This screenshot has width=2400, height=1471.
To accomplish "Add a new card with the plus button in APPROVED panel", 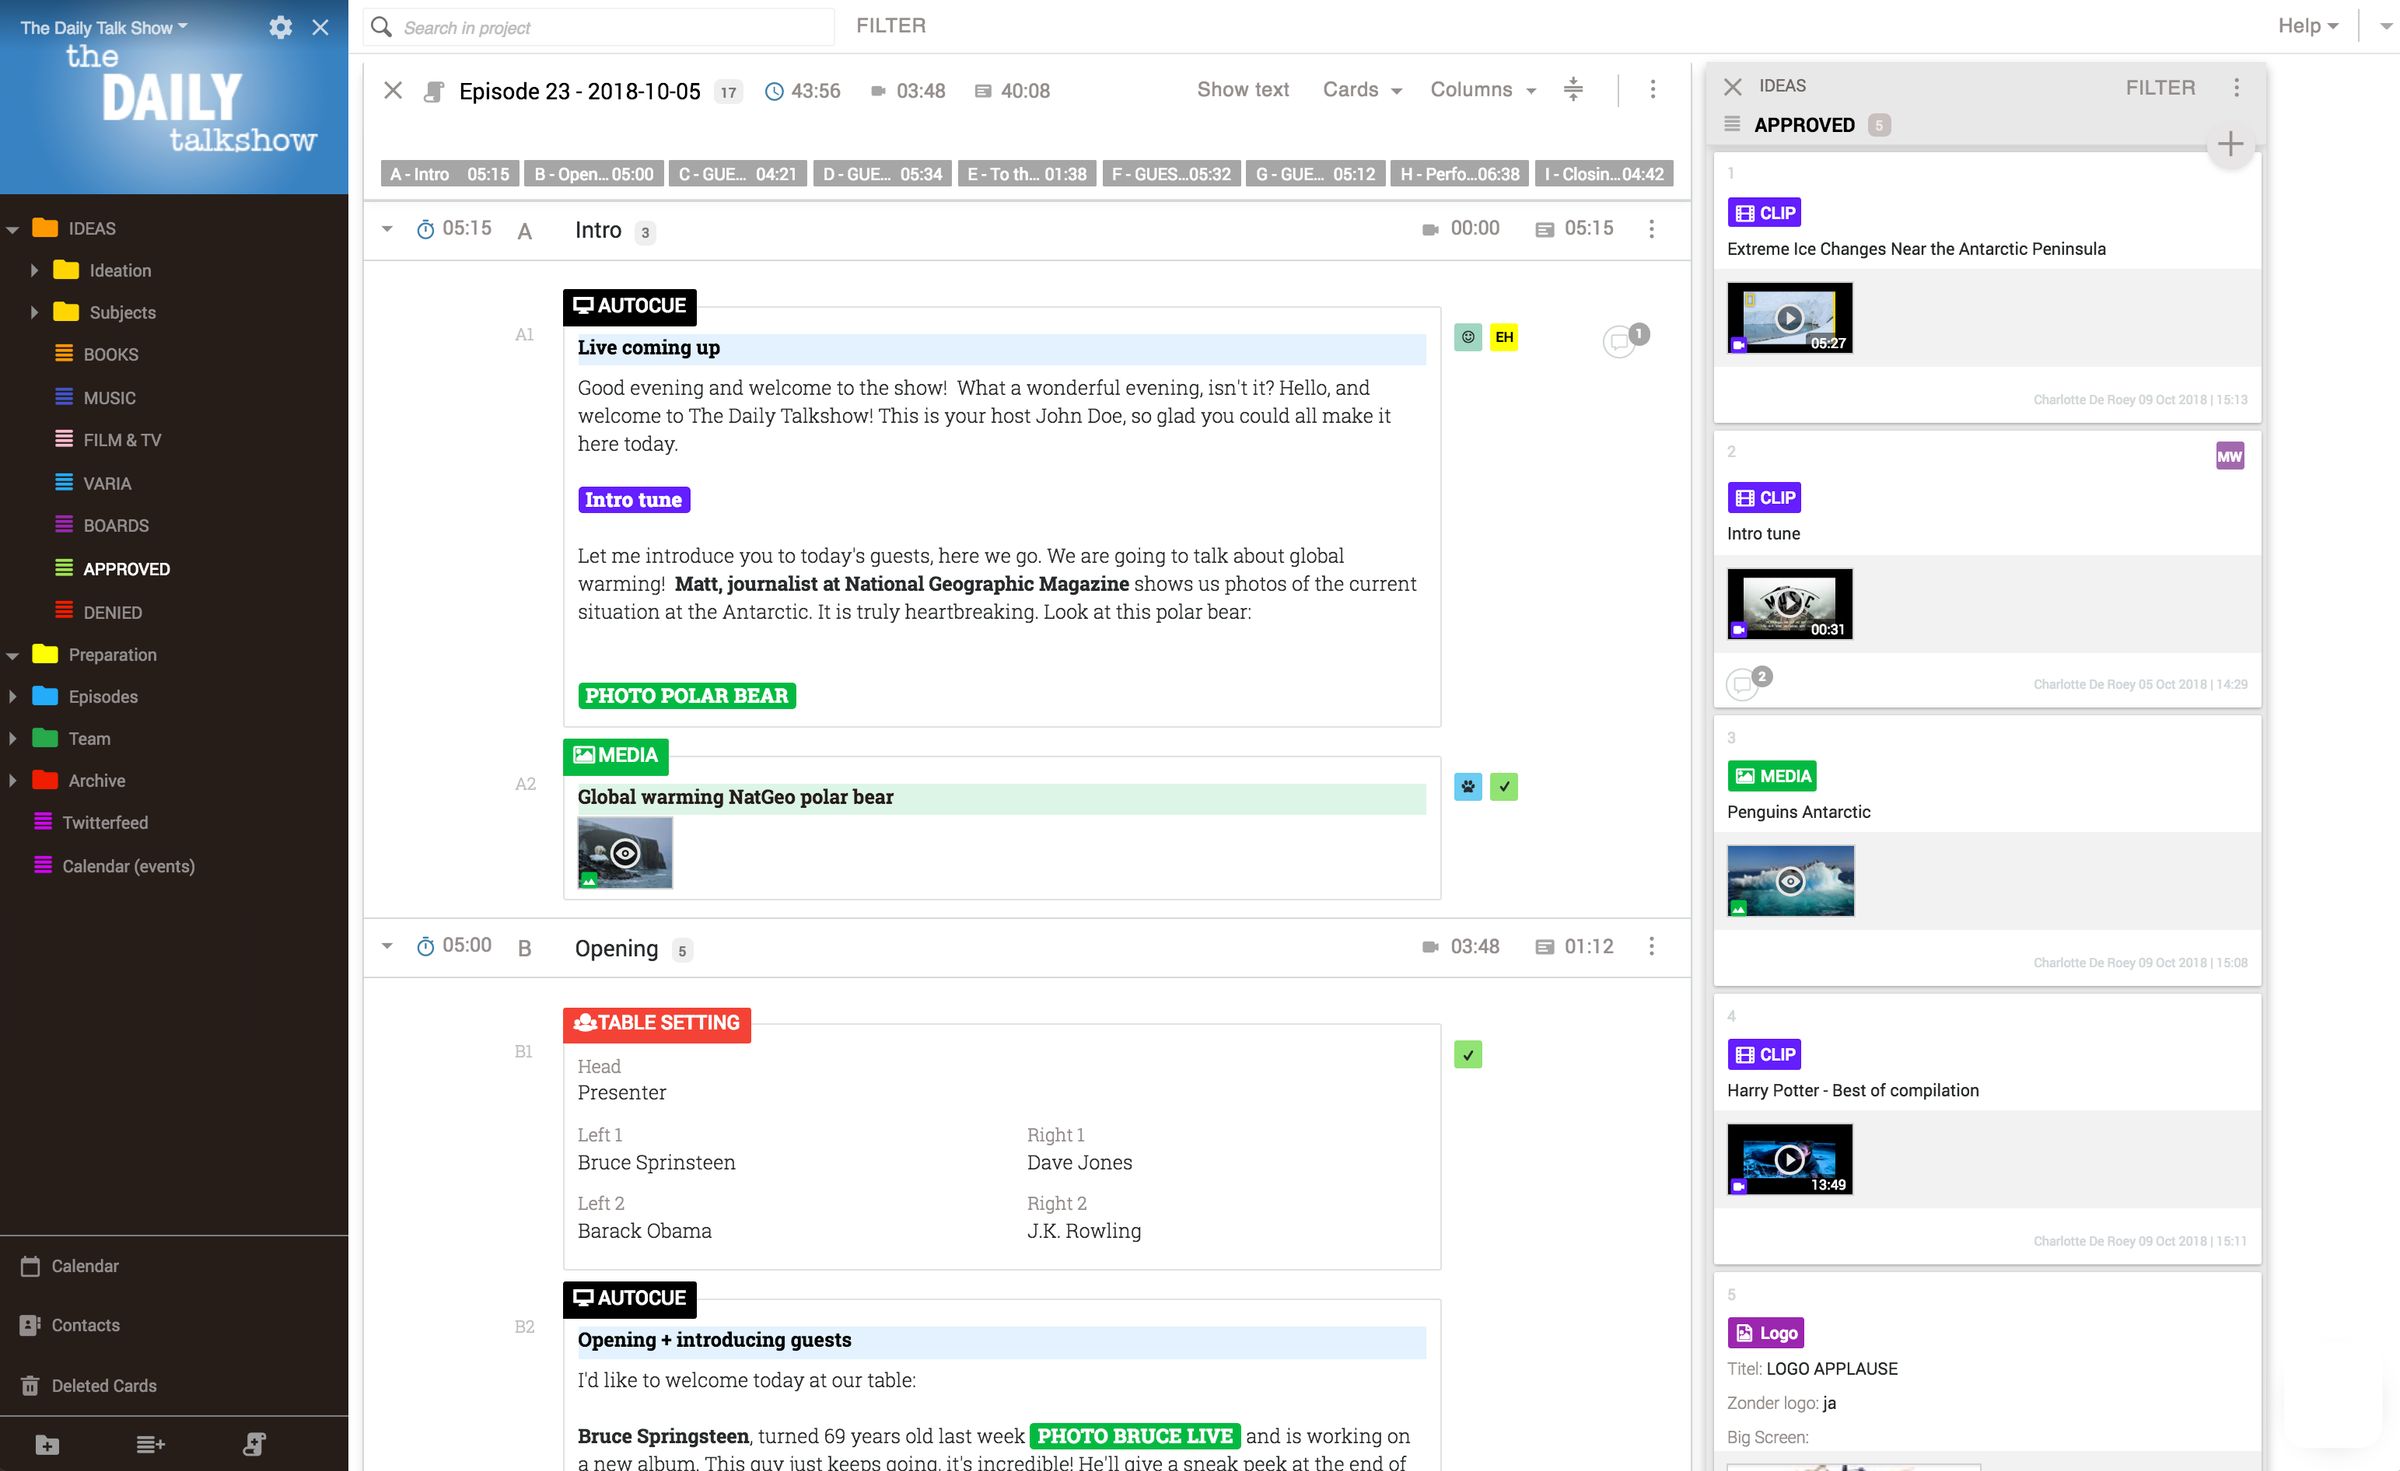I will coord(2229,143).
